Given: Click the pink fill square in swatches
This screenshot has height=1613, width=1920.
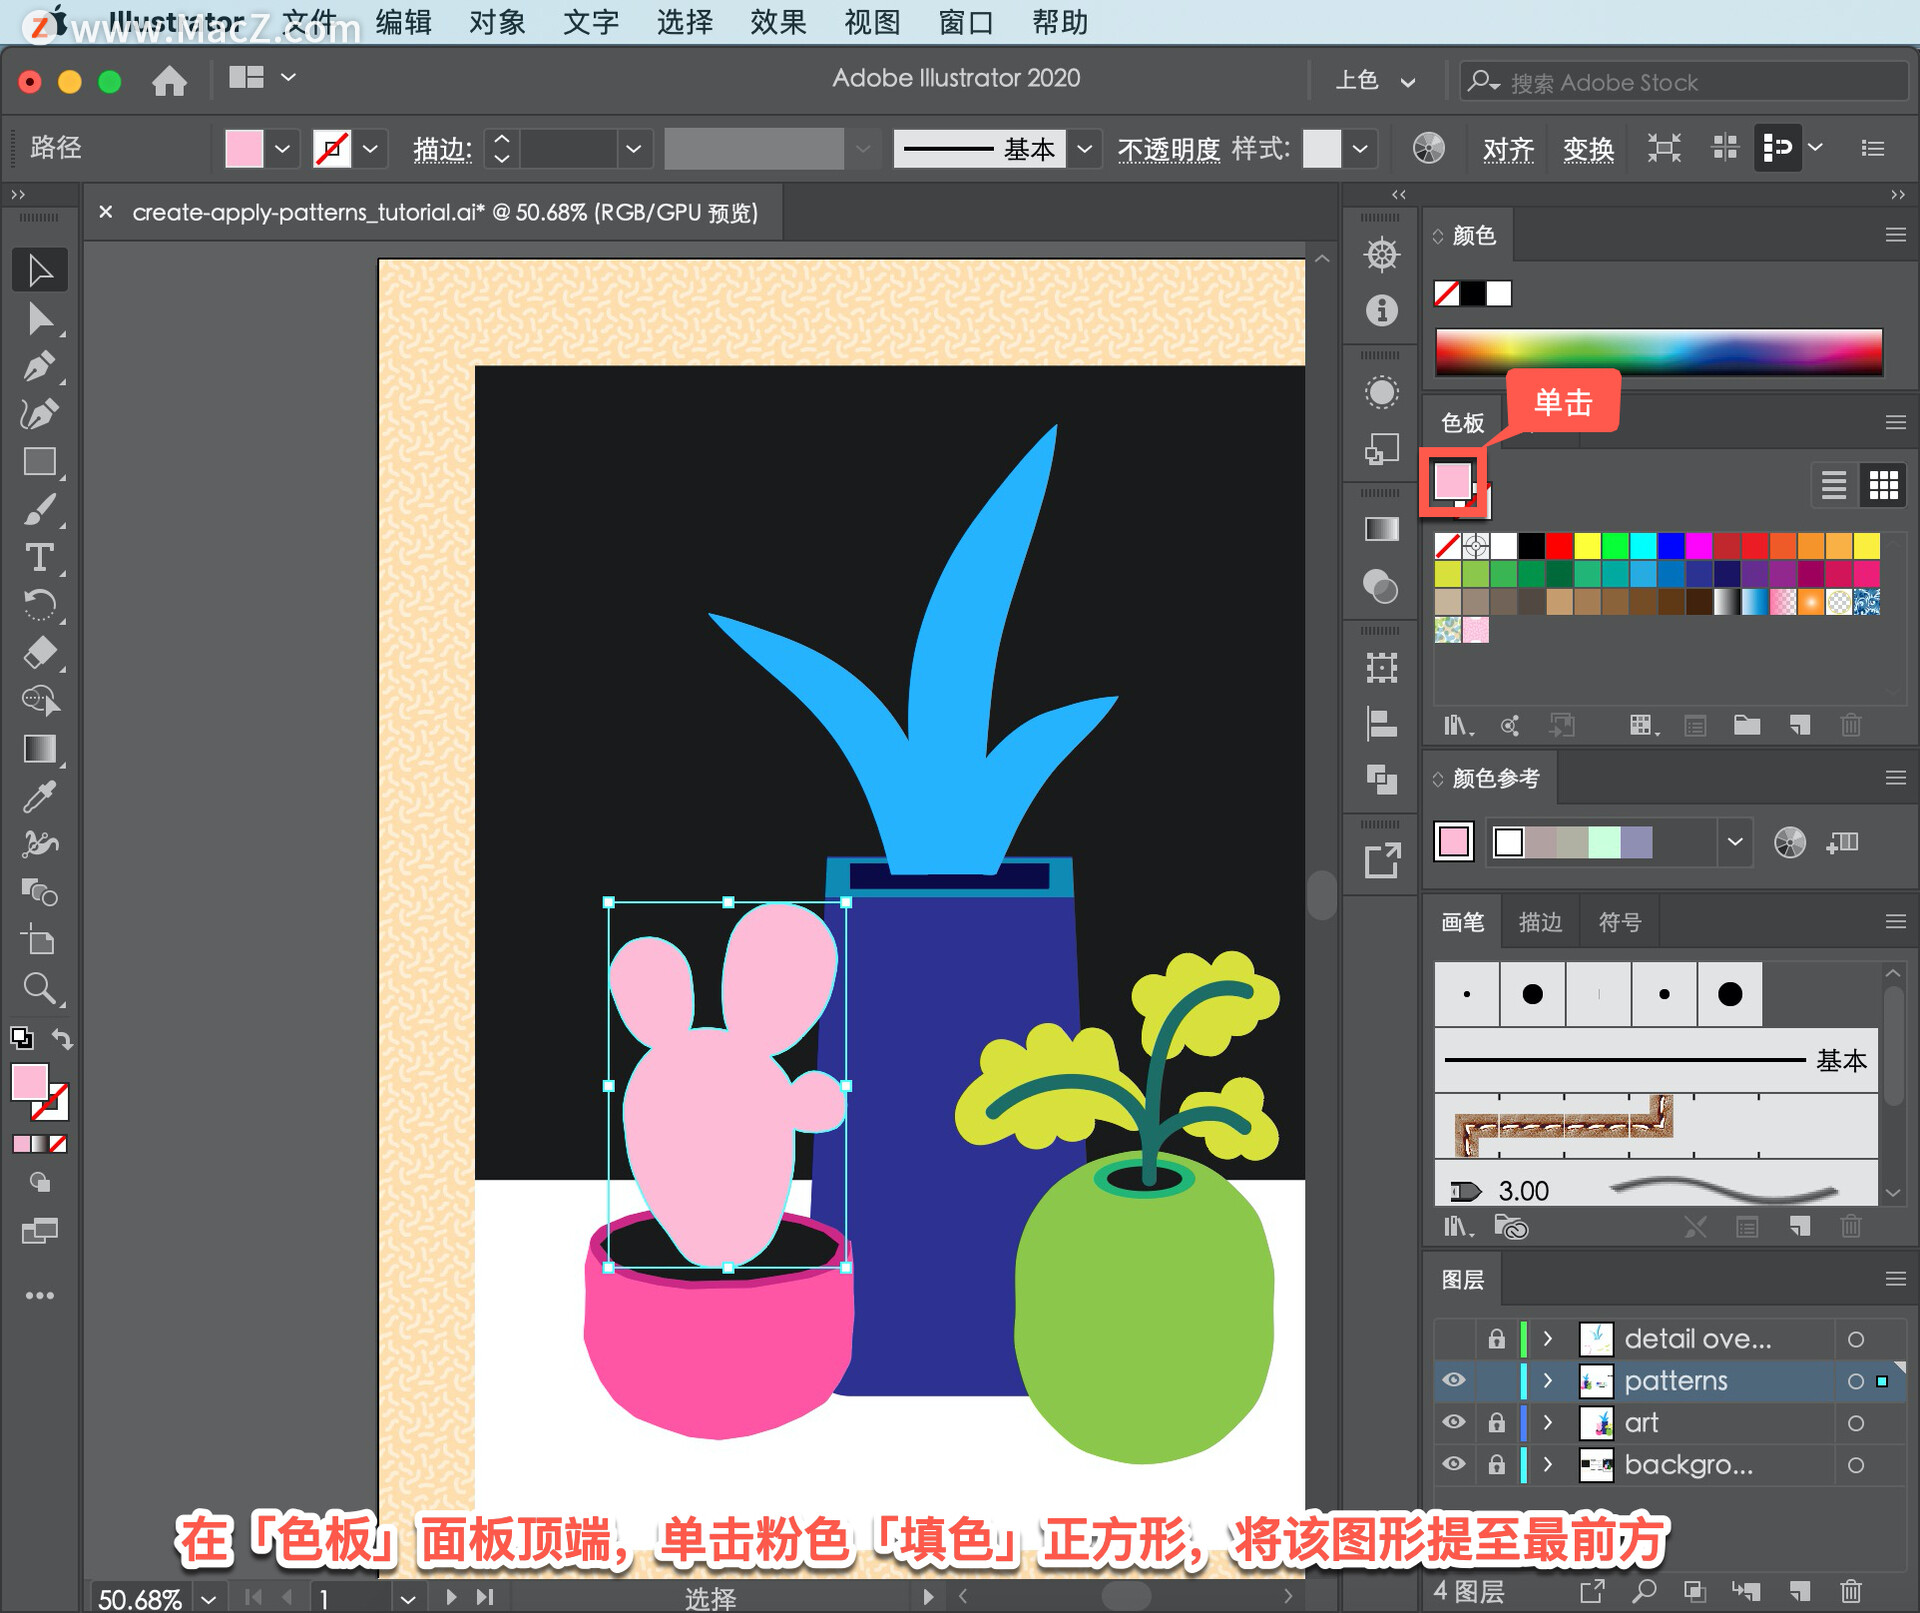Looking at the screenshot, I should coord(1452,481).
